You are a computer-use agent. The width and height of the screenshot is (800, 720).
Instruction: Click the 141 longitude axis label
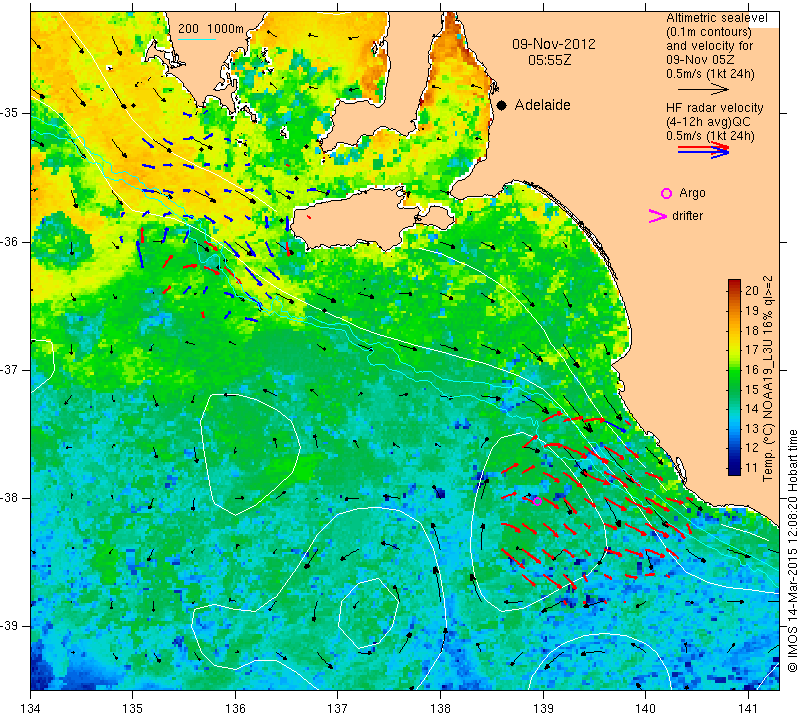(x=748, y=709)
